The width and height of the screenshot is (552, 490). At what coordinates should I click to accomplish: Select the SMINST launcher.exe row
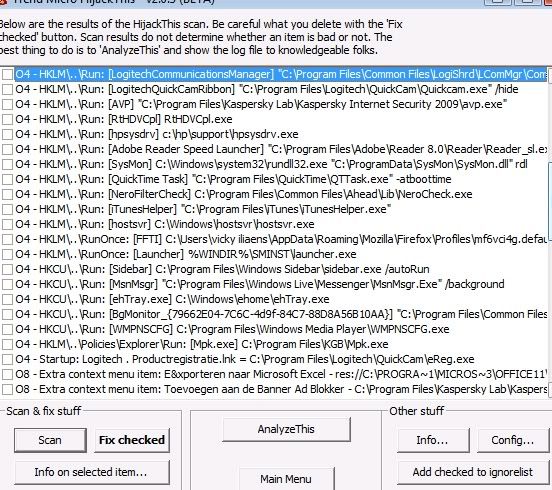[x=186, y=254]
